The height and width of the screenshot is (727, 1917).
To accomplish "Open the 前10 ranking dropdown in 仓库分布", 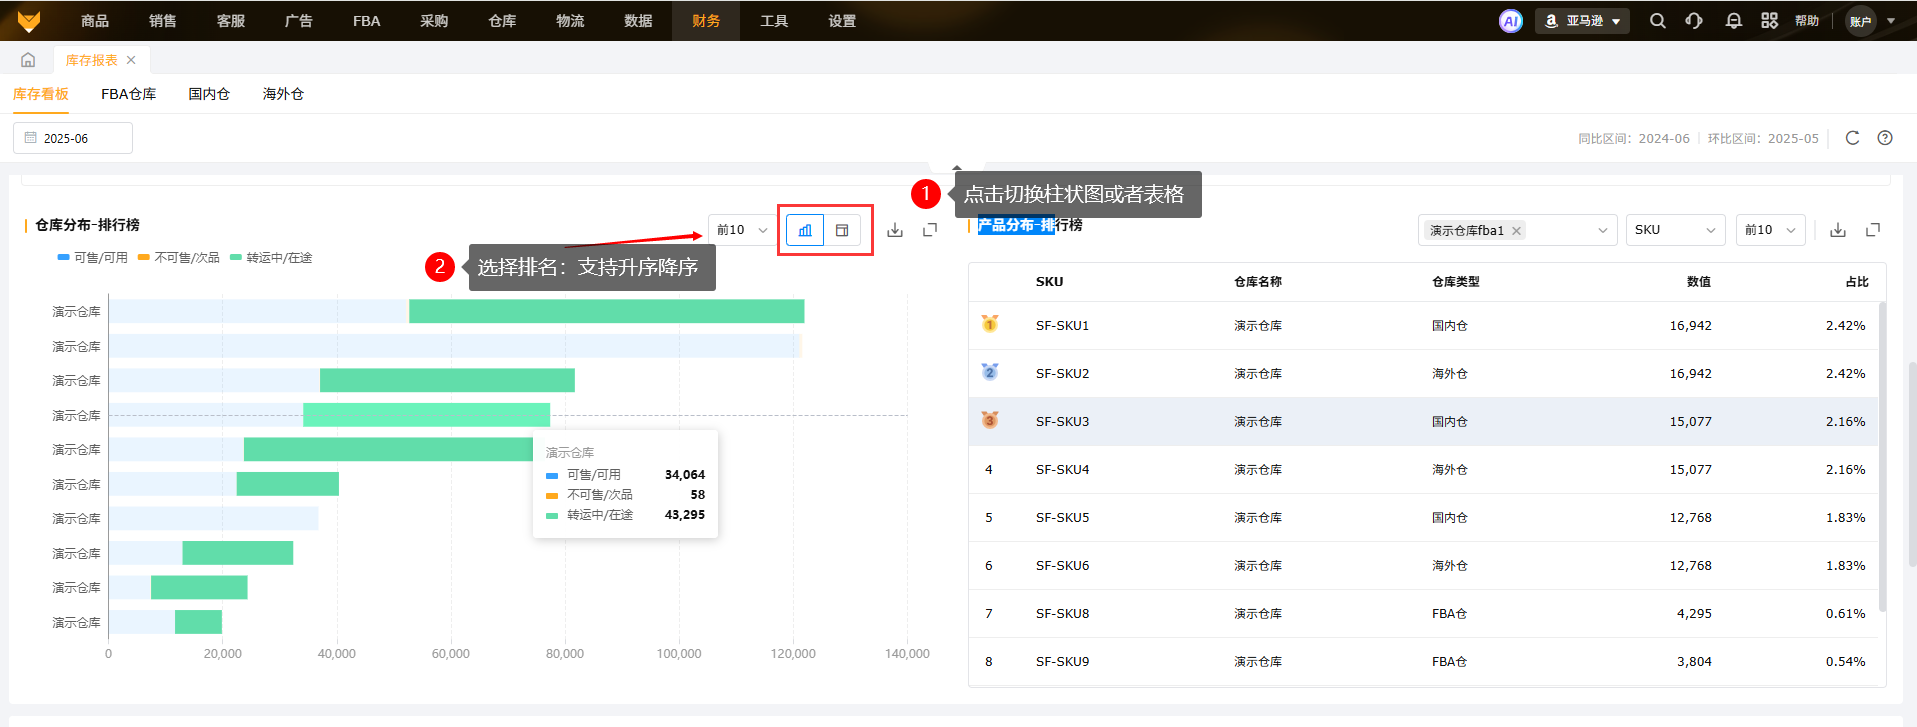I will (x=742, y=230).
